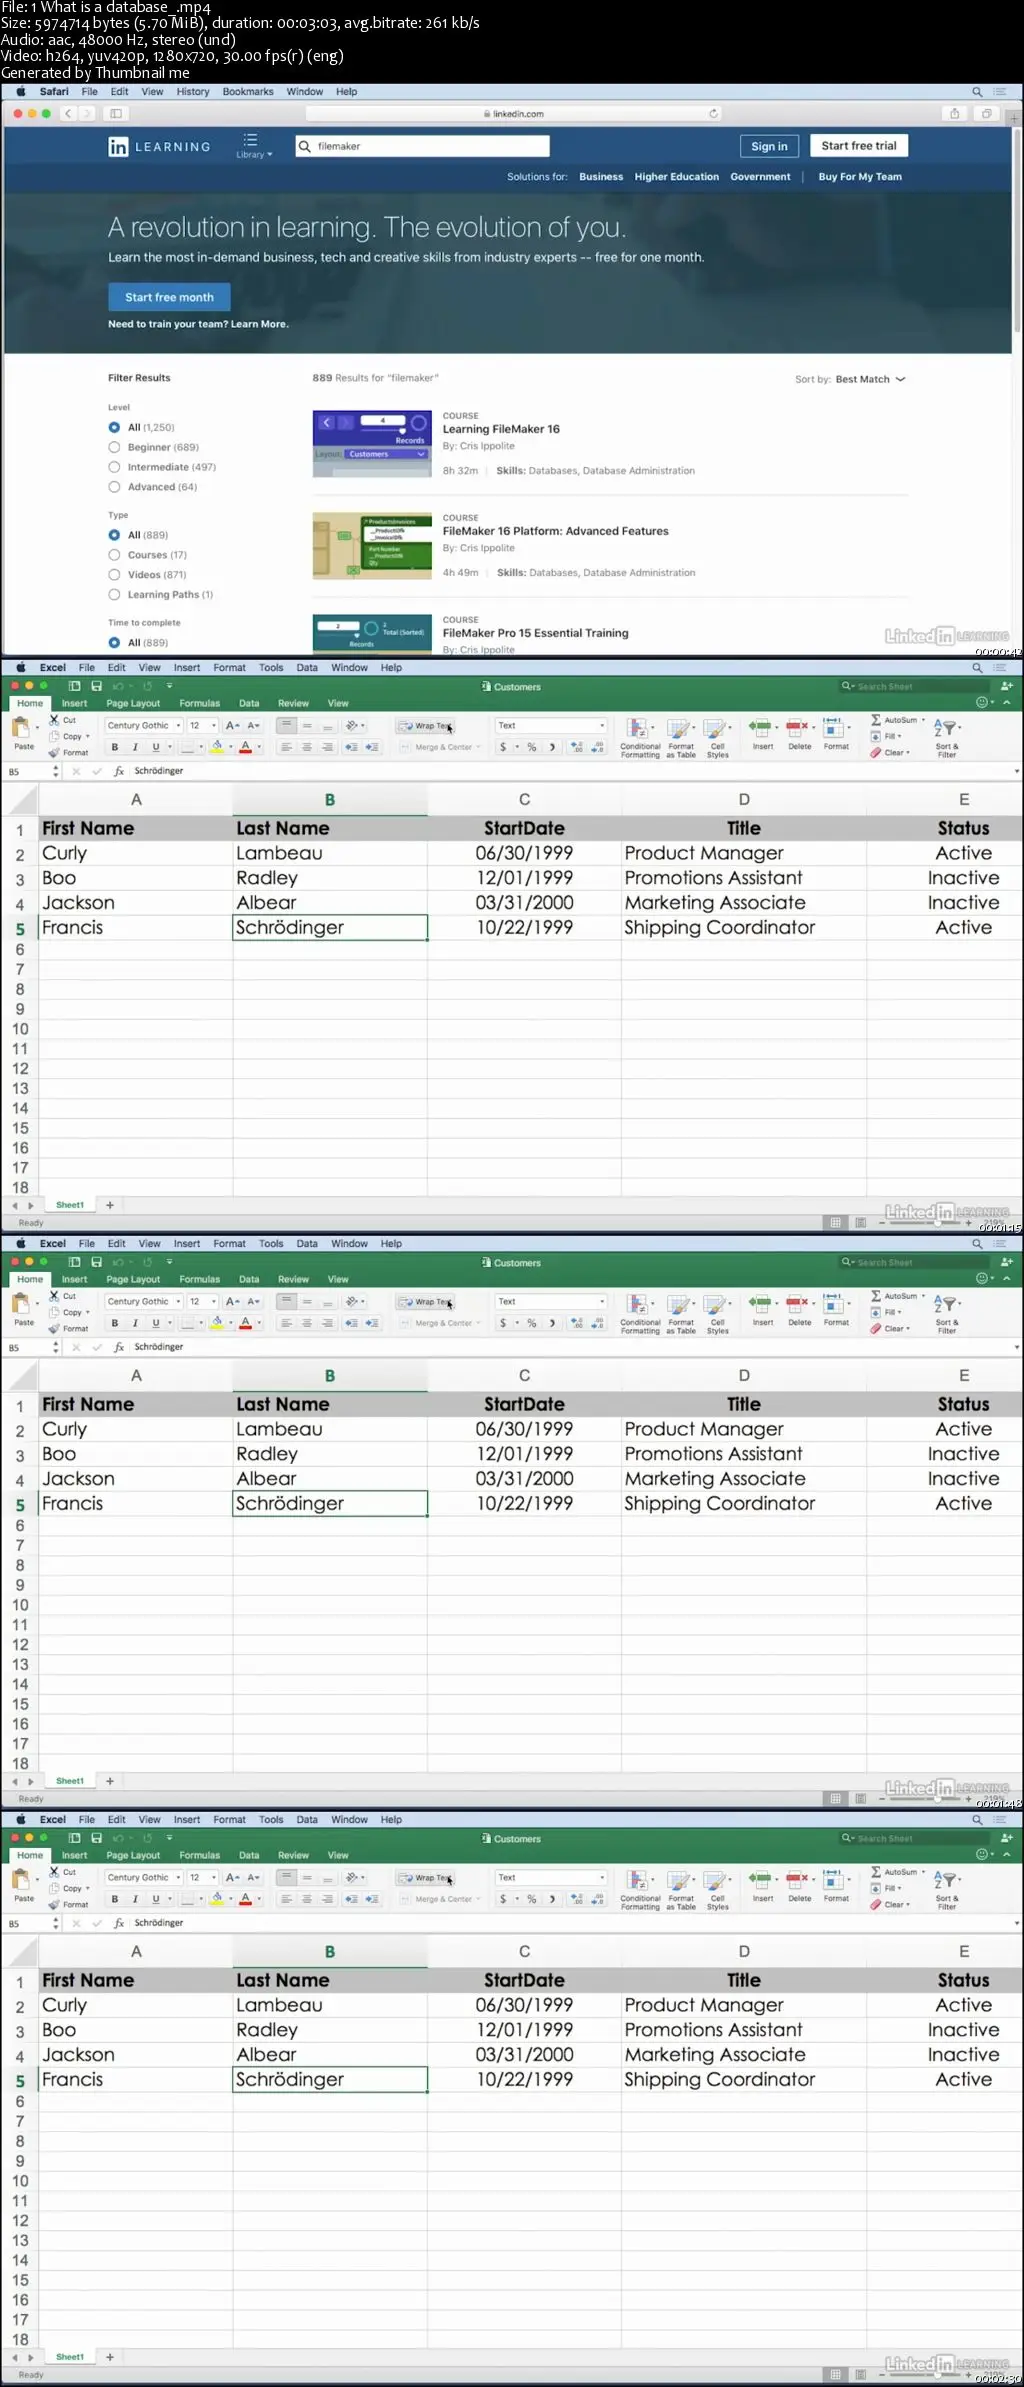Toggle Italic in the first Excel frame ribbon
Screen dimensions: 1024x2387
point(135,747)
